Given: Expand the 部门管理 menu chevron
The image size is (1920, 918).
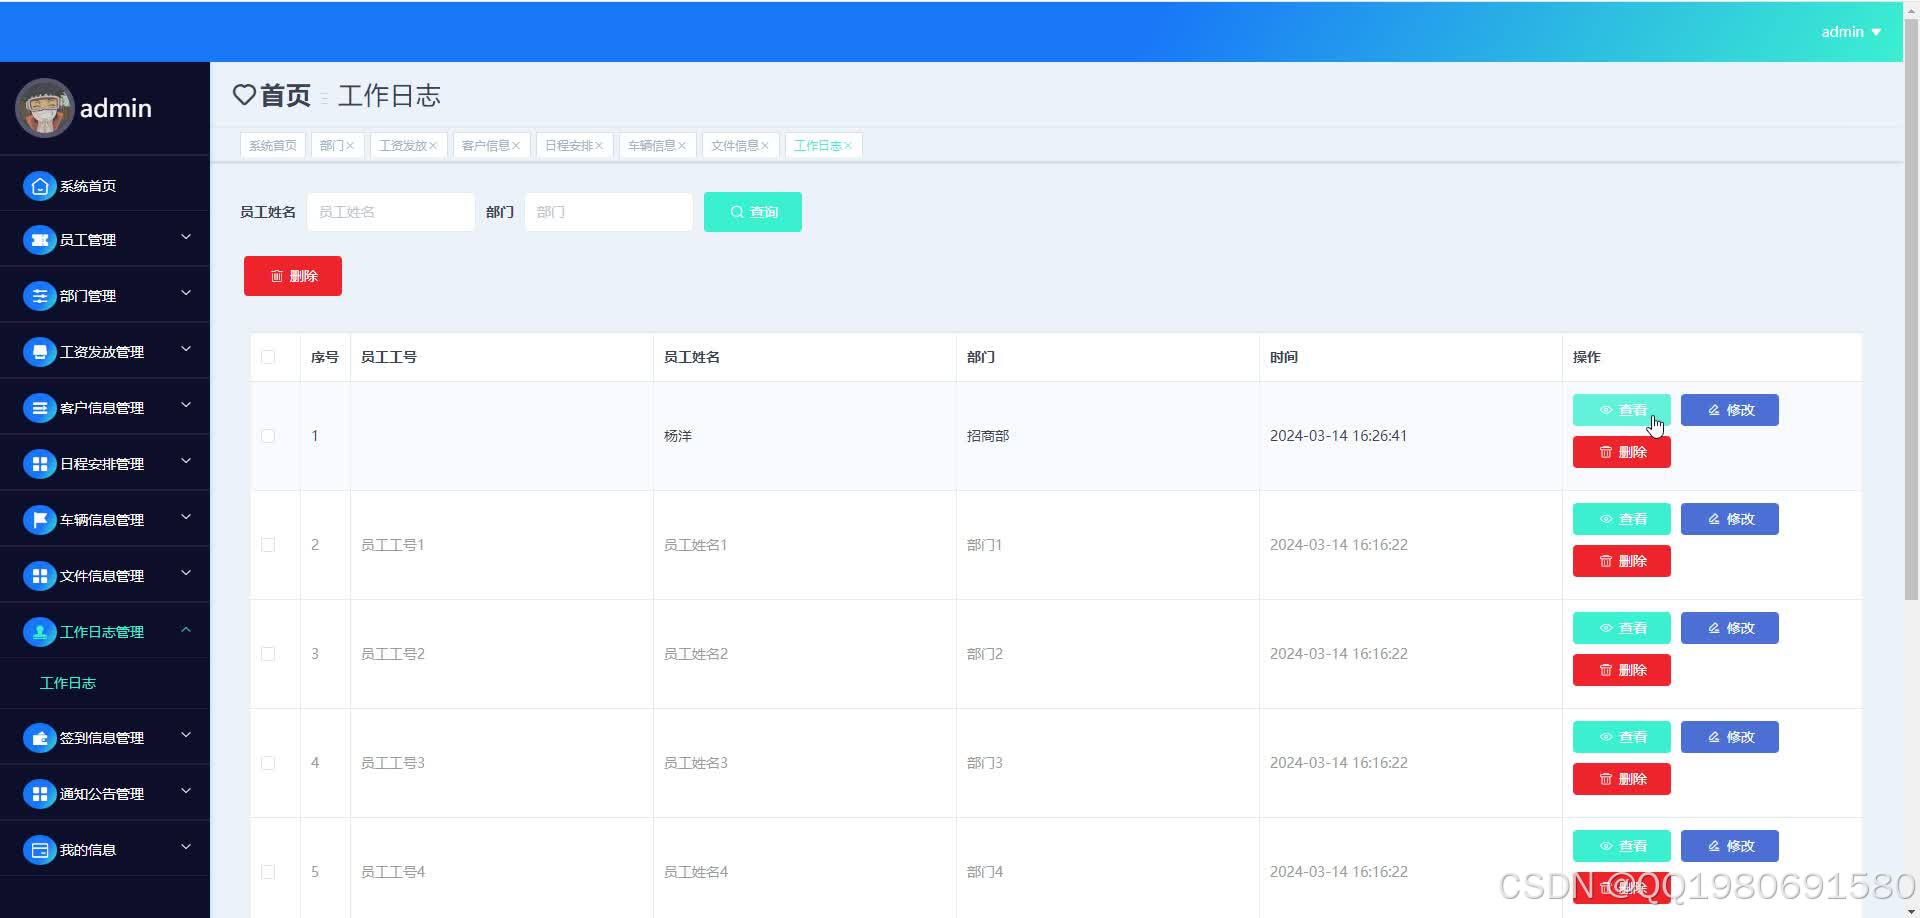Looking at the screenshot, I should 186,293.
